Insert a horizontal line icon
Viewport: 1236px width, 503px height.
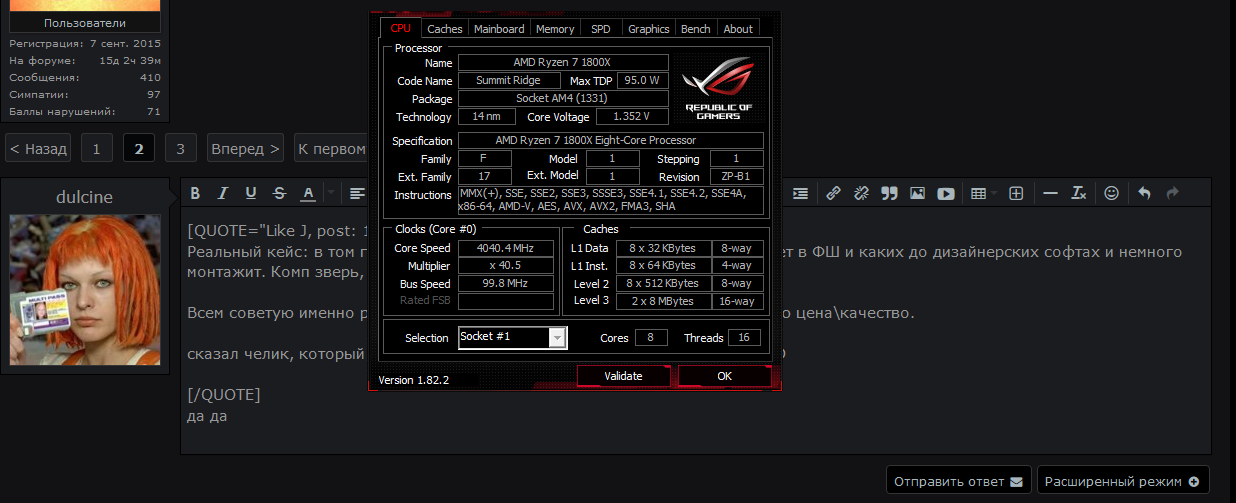(x=1049, y=193)
